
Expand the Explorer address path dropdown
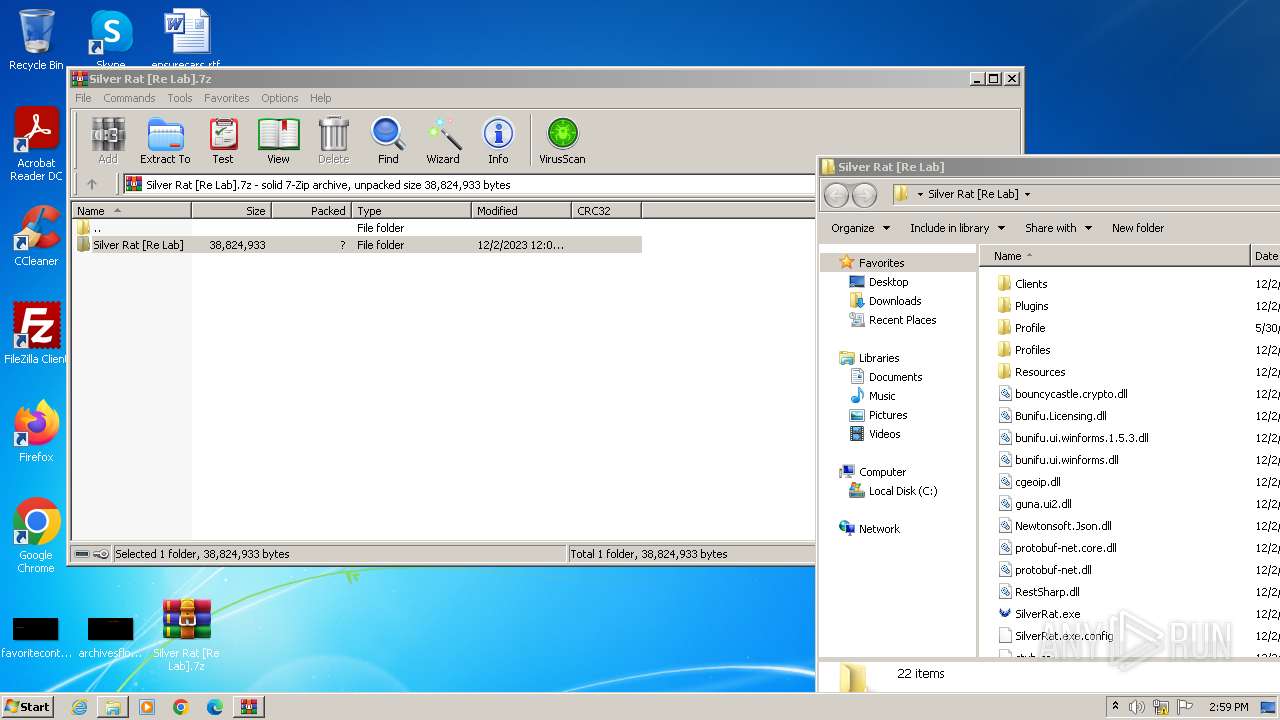(1027, 194)
